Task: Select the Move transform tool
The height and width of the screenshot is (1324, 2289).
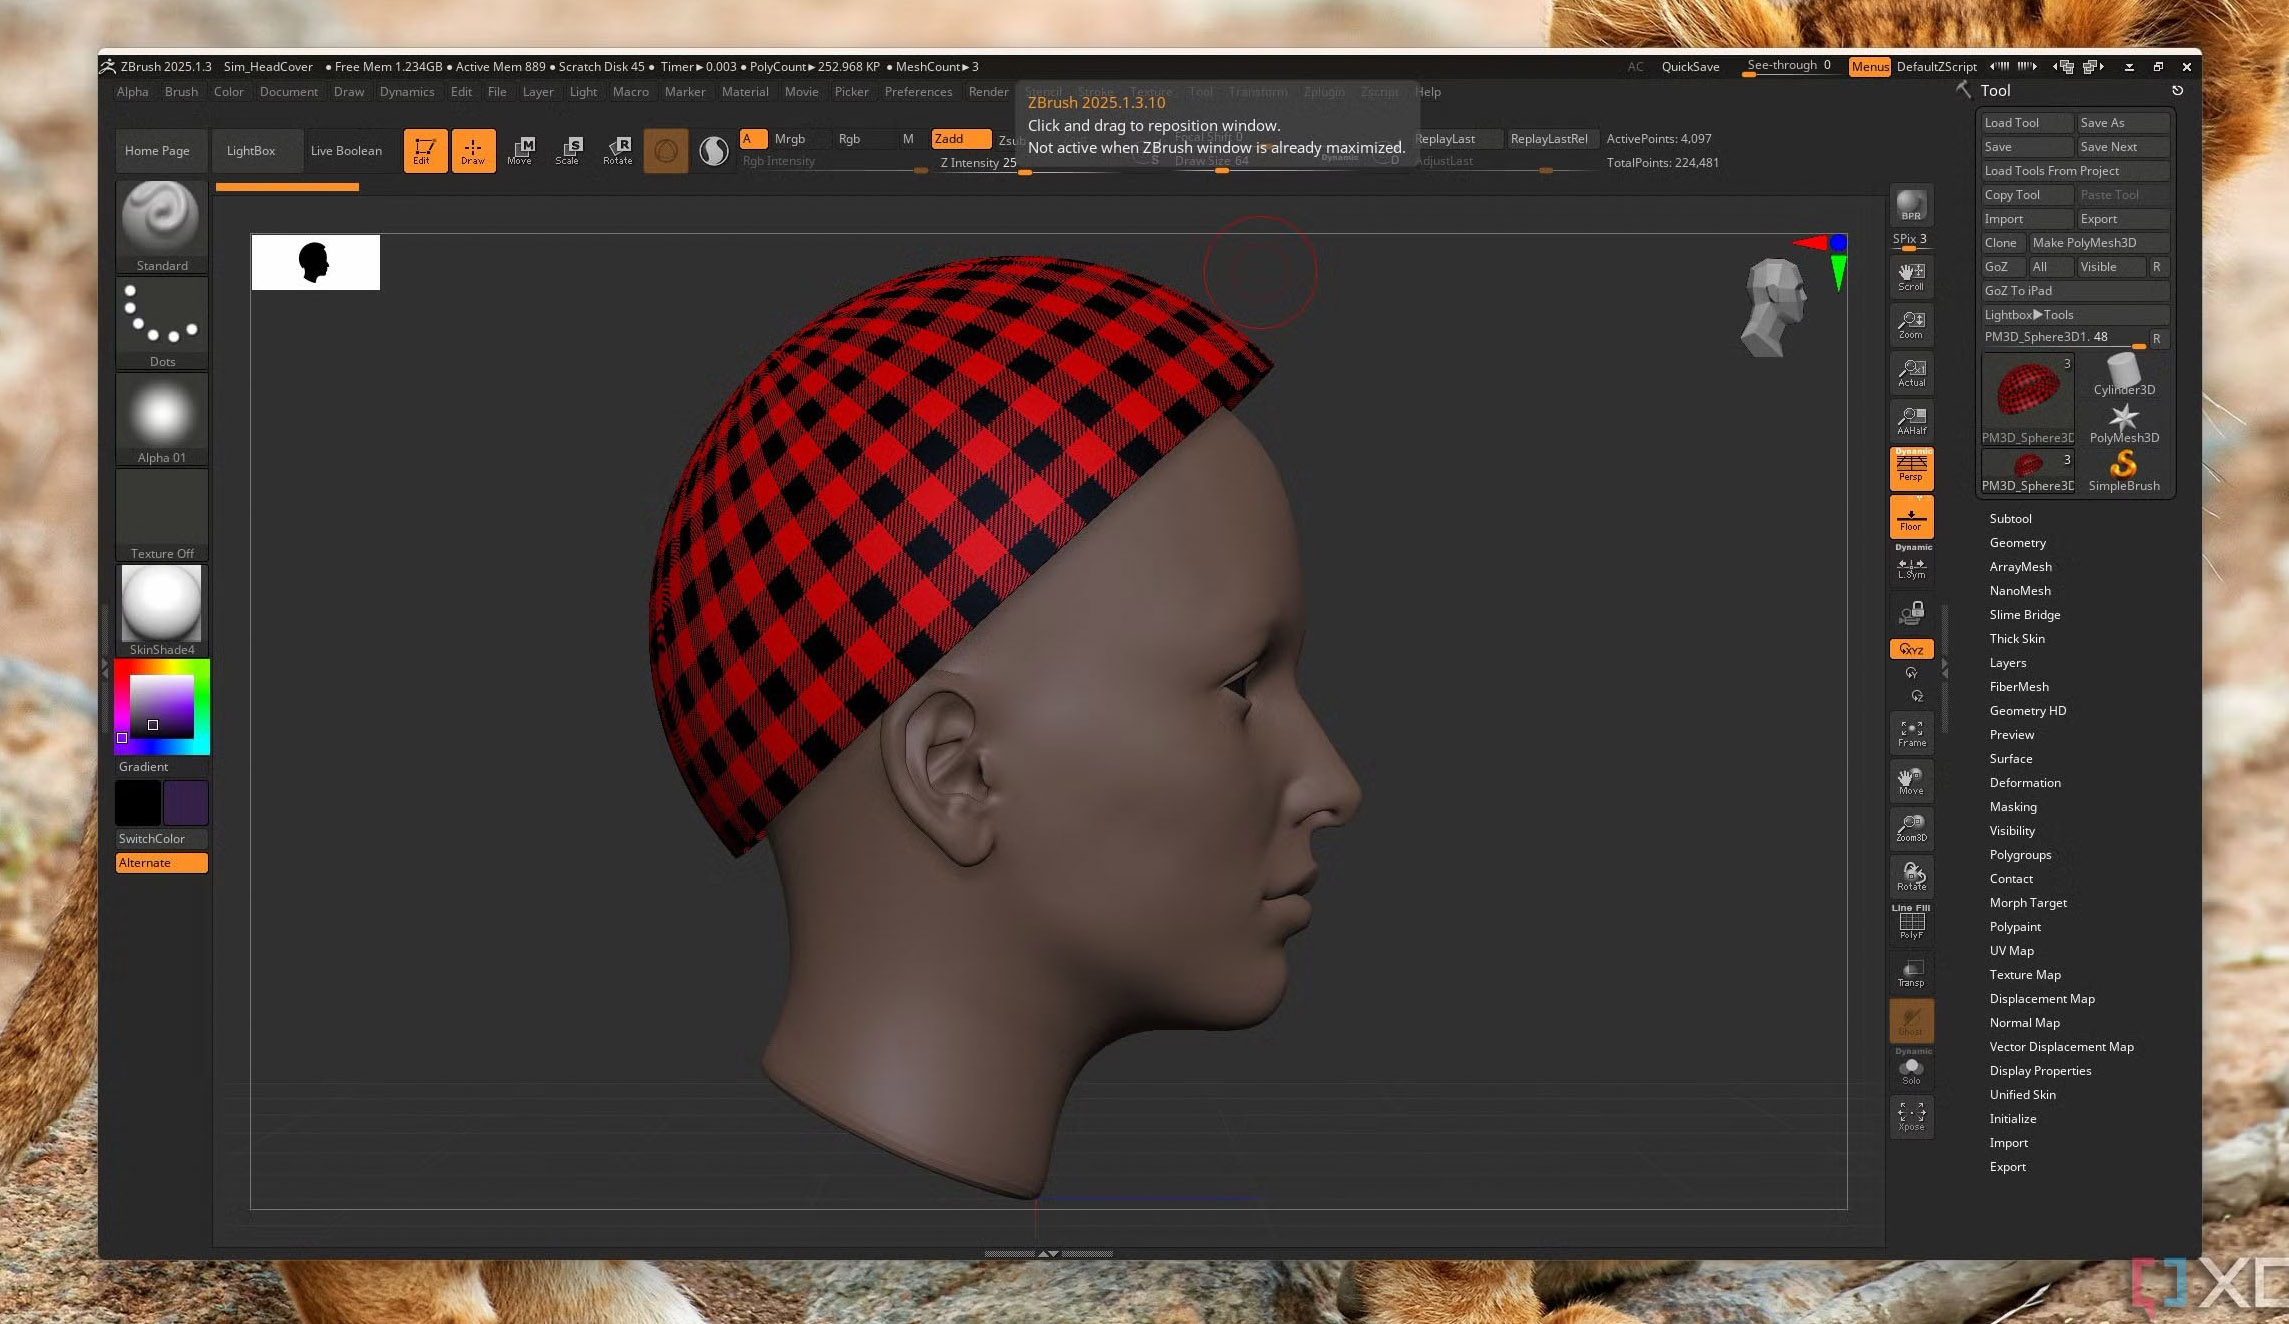Action: [520, 151]
